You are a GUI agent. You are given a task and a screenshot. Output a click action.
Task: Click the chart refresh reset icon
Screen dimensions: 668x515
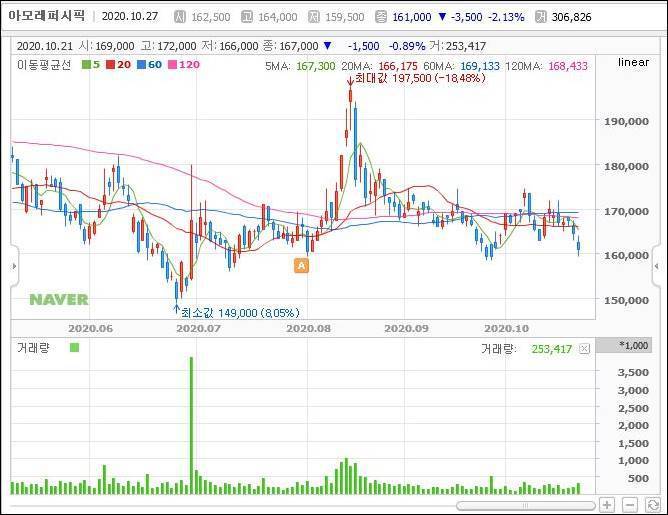click(x=653, y=505)
